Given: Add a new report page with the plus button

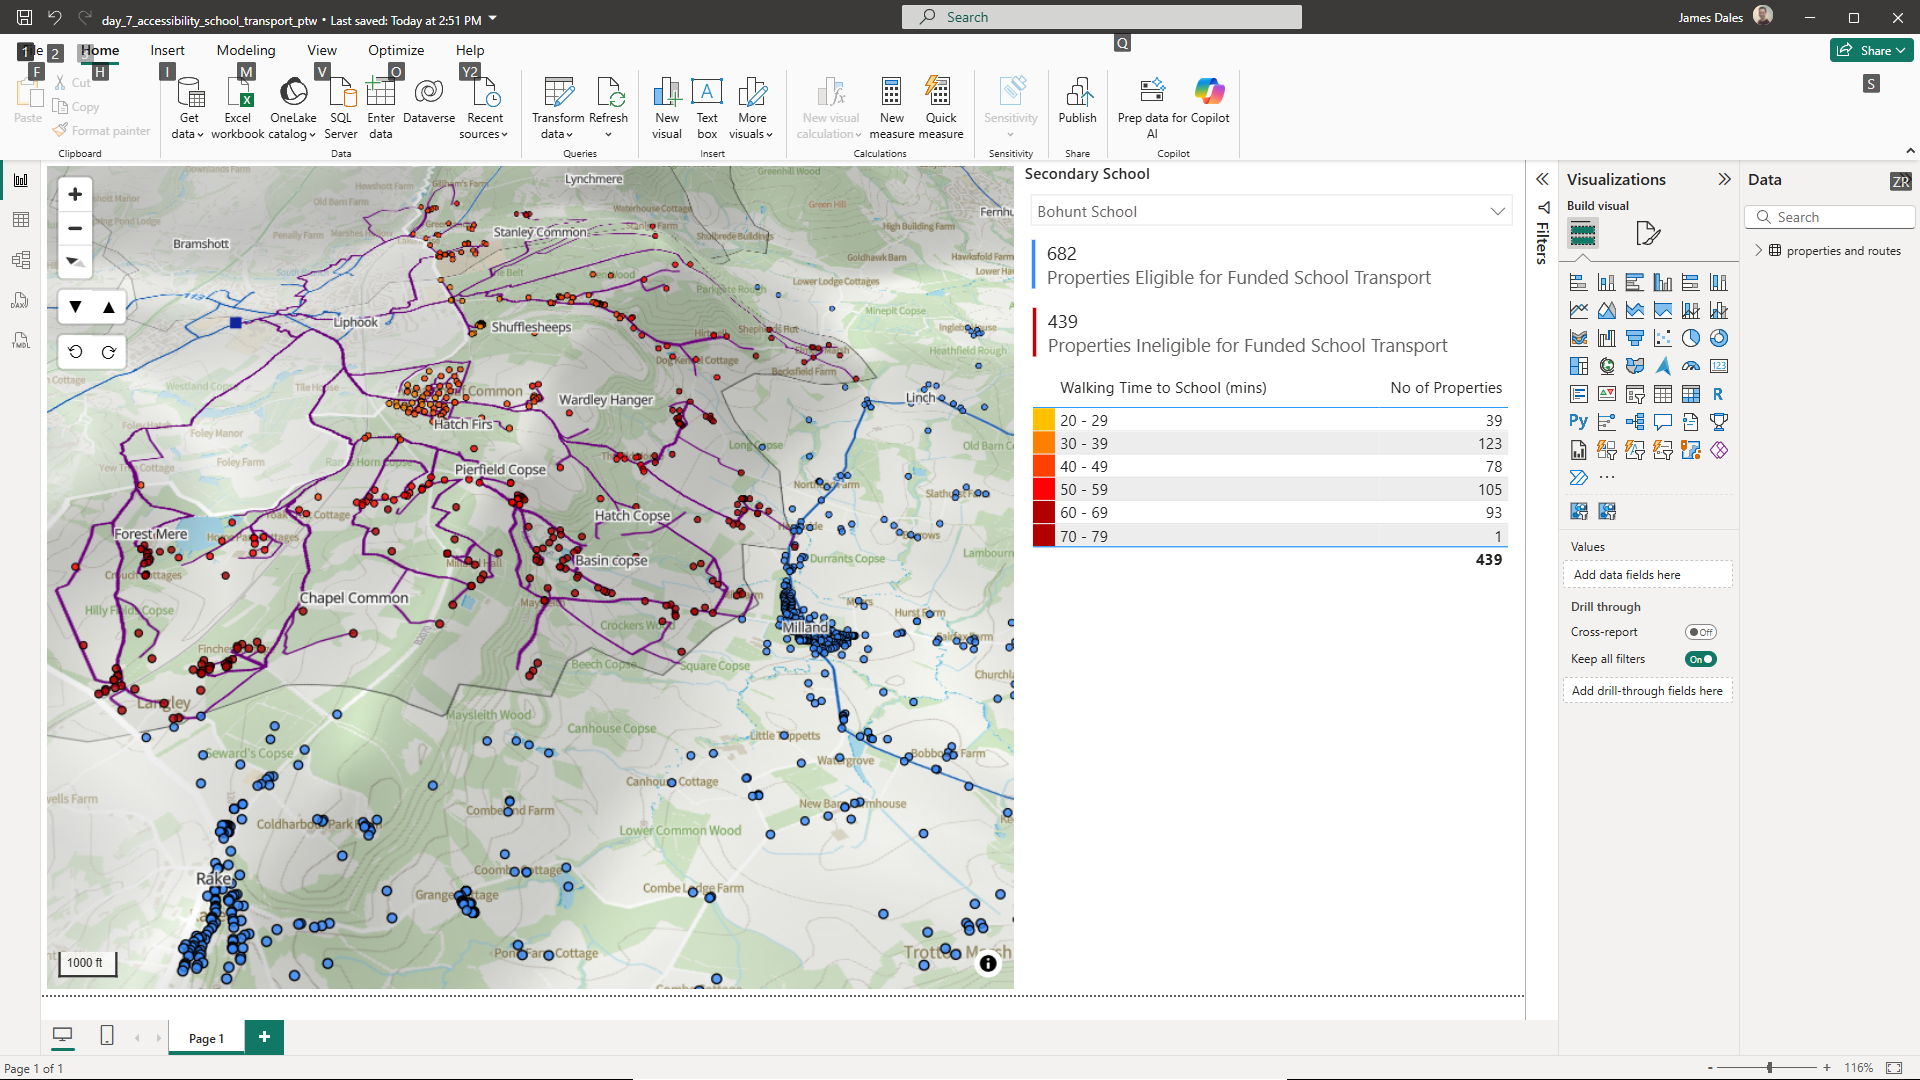Looking at the screenshot, I should point(264,1037).
